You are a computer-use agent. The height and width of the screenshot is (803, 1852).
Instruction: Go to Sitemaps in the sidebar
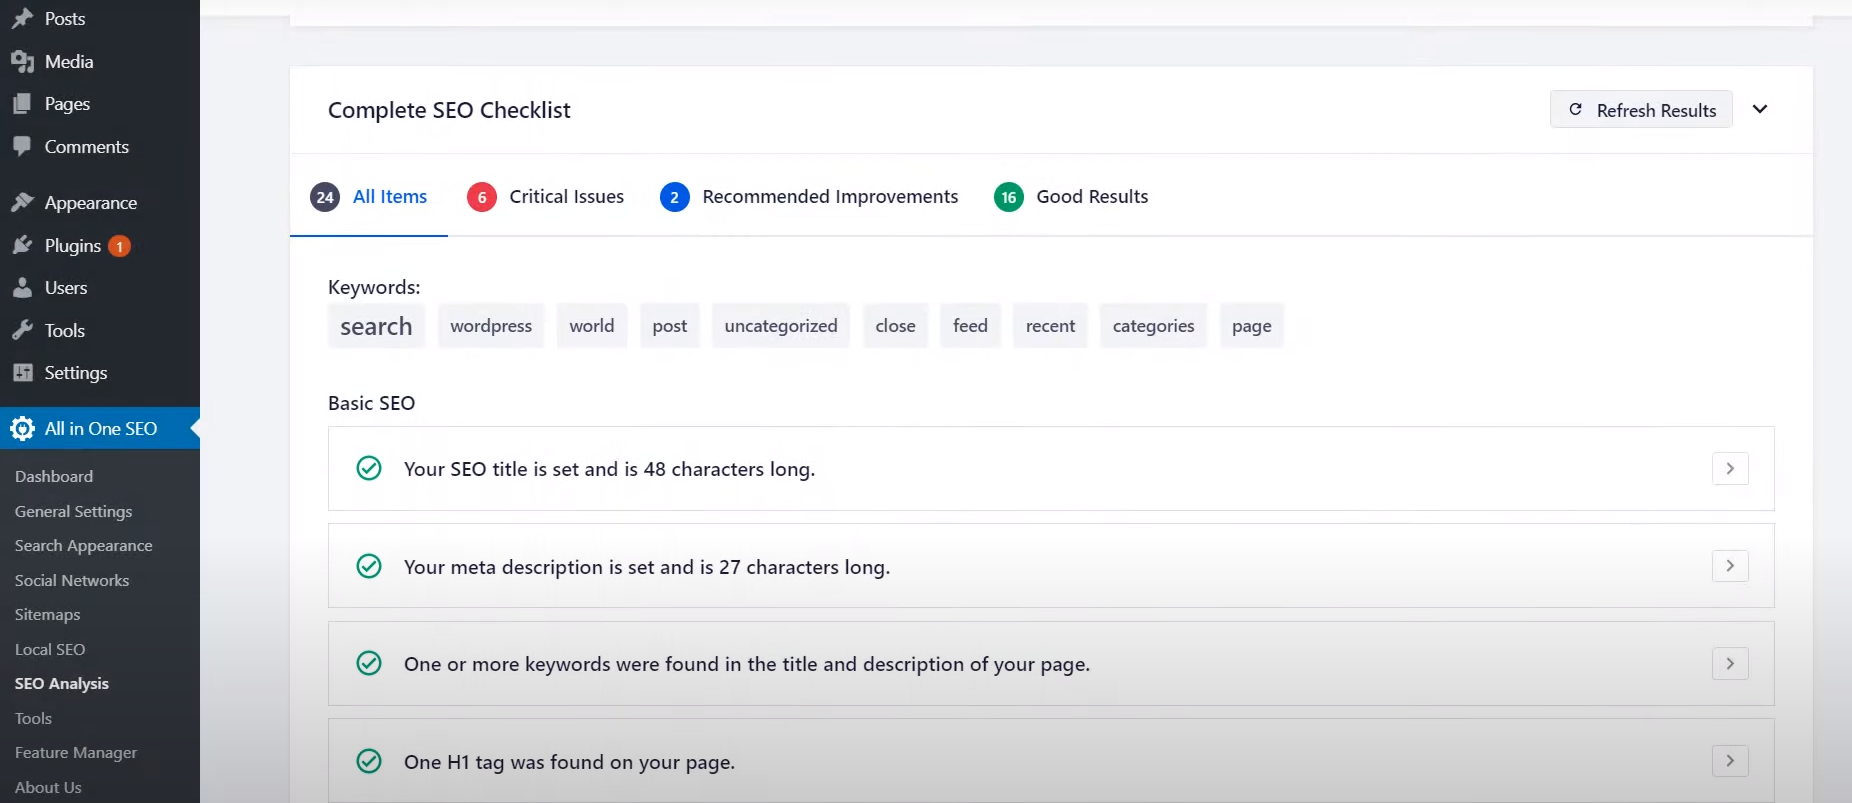47,615
